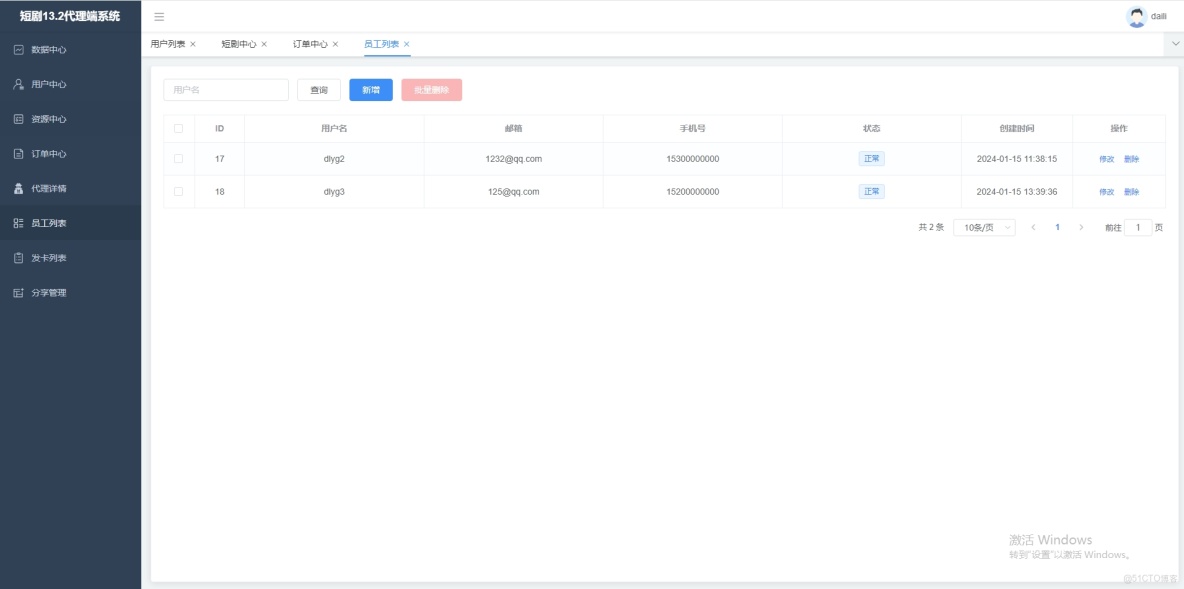Click the daili user avatar
This screenshot has height=589, width=1184.
[1135, 16]
